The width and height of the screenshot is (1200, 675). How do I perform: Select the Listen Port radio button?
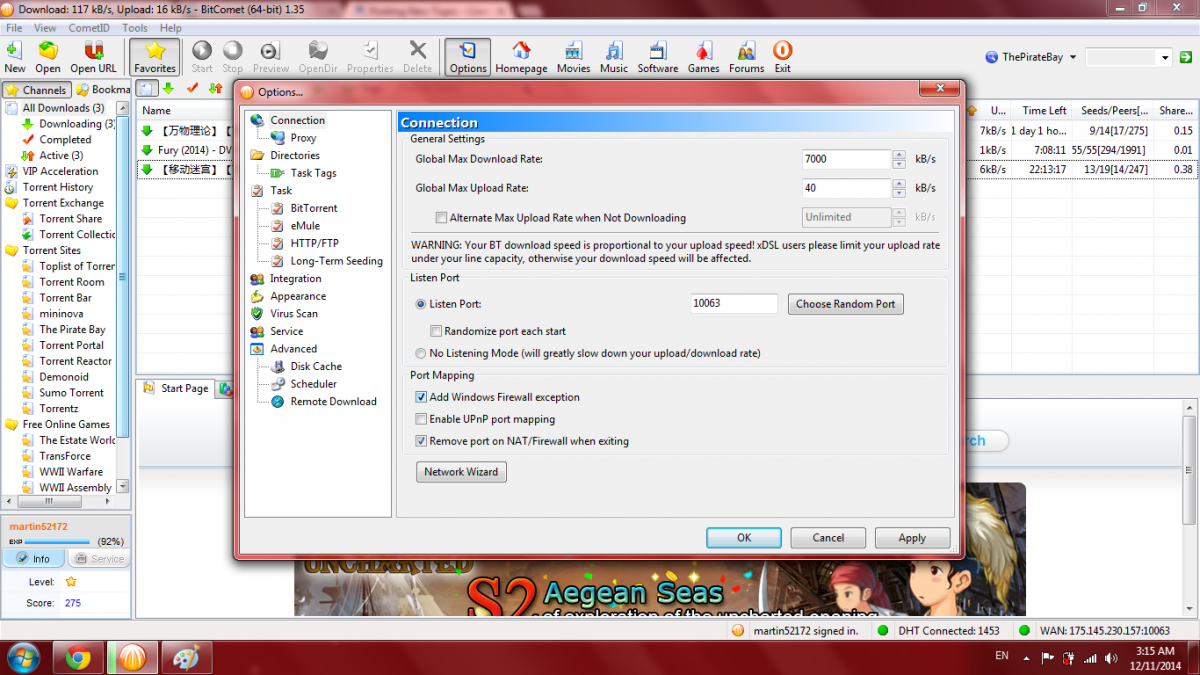420,304
